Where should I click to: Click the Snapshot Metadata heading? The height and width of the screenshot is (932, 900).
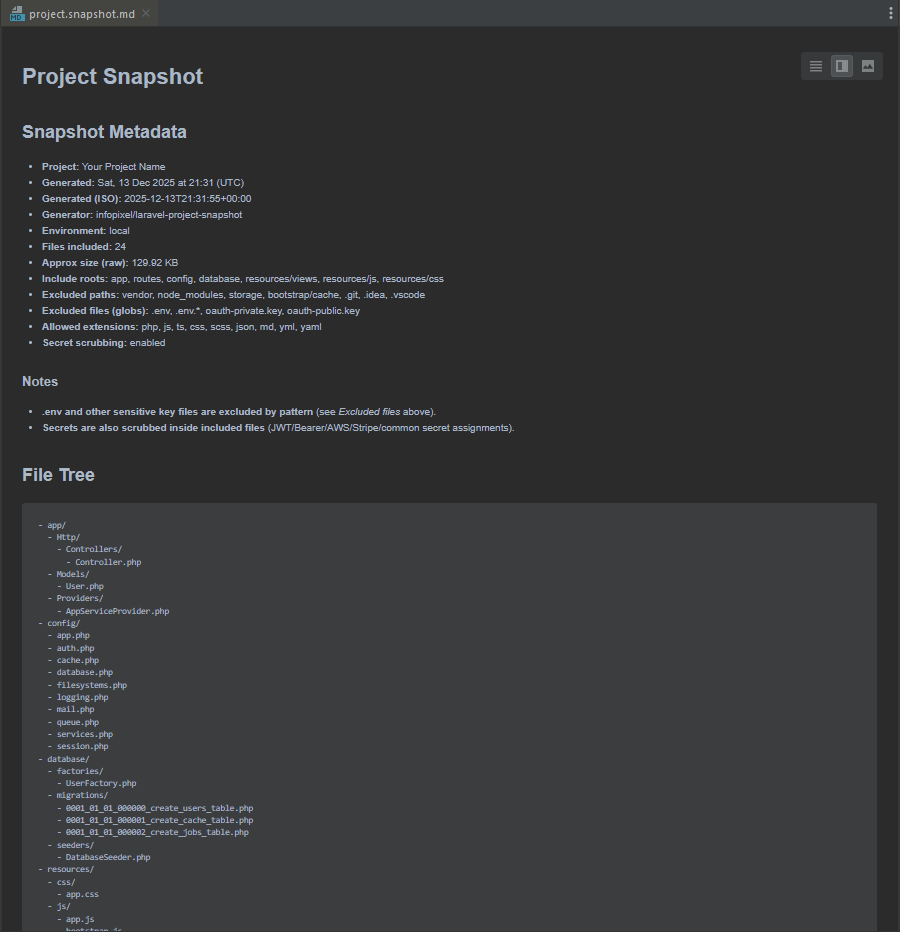(104, 131)
